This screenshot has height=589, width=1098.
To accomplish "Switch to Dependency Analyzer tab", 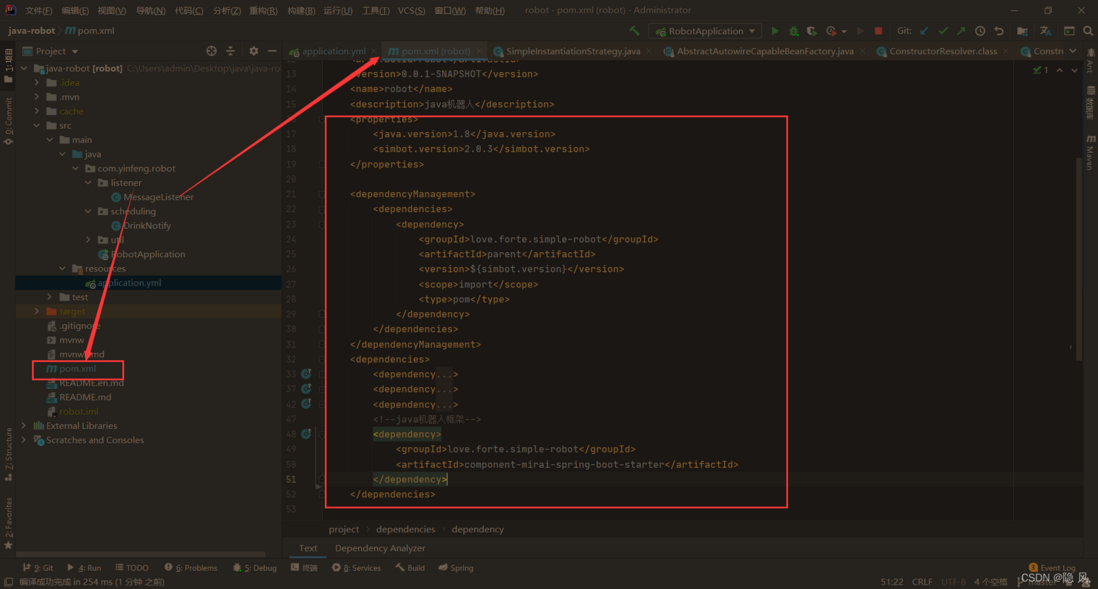I will tap(380, 548).
